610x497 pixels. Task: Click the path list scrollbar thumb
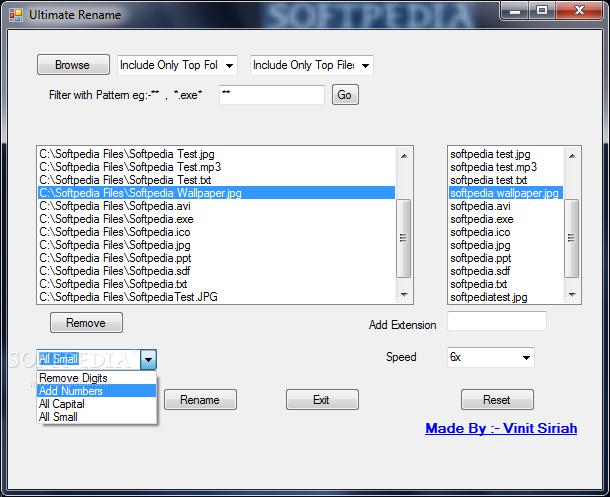click(404, 238)
